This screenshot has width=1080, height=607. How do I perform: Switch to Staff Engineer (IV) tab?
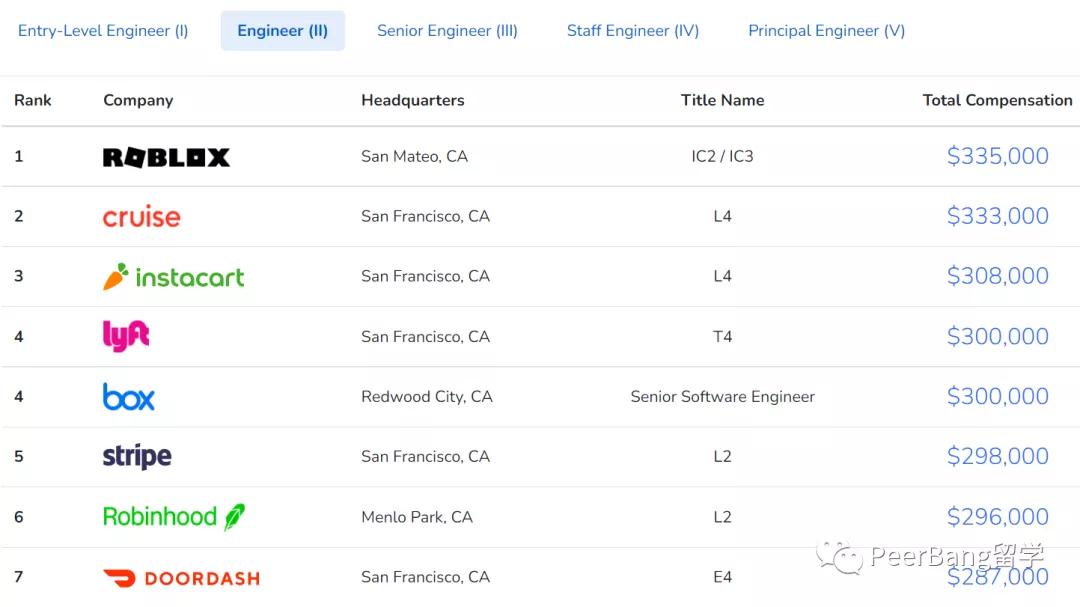point(632,31)
